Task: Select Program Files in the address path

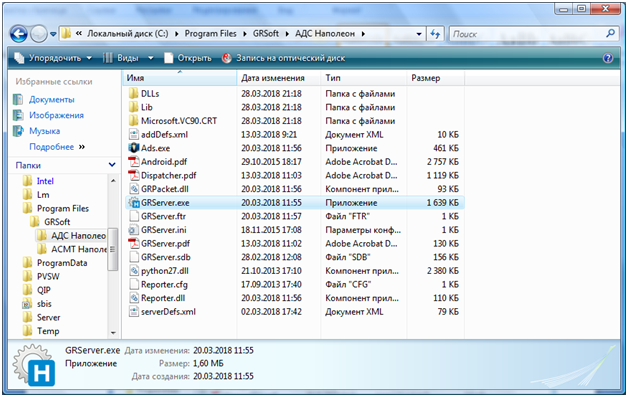Action: 210,34
